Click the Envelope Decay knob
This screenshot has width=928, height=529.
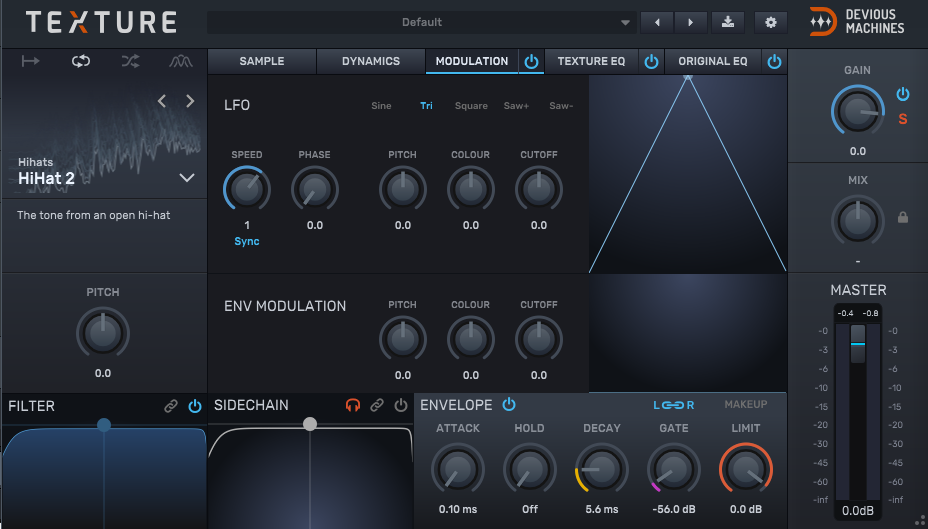(x=602, y=469)
